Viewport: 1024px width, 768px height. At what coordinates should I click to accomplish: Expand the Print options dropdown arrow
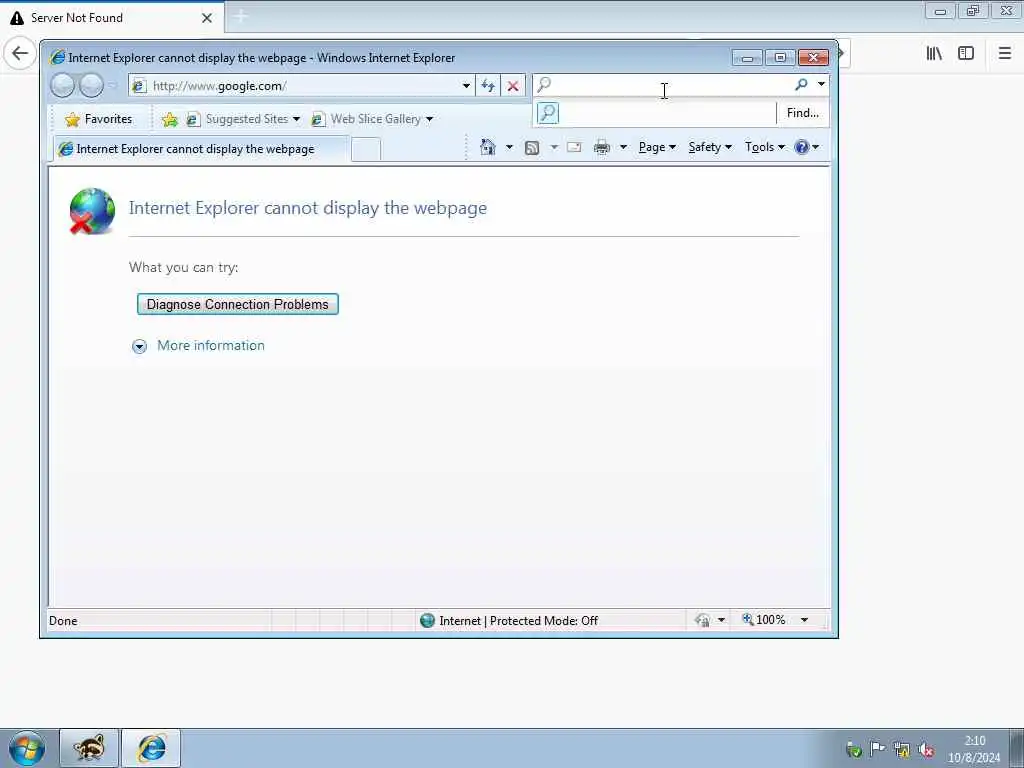click(x=623, y=147)
